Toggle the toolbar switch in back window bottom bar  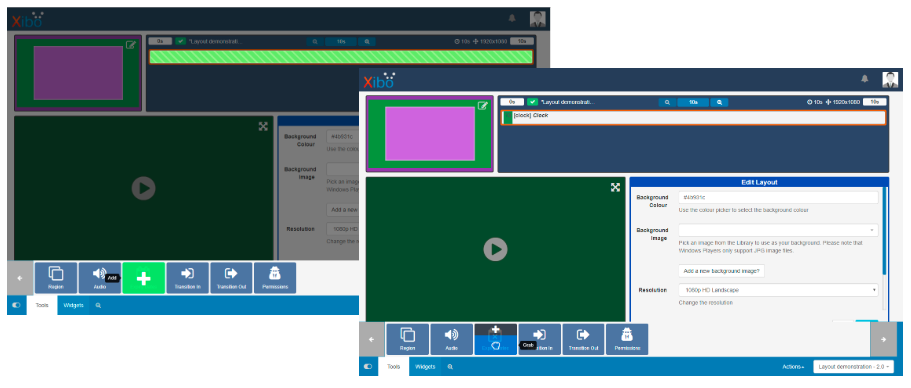coord(16,305)
